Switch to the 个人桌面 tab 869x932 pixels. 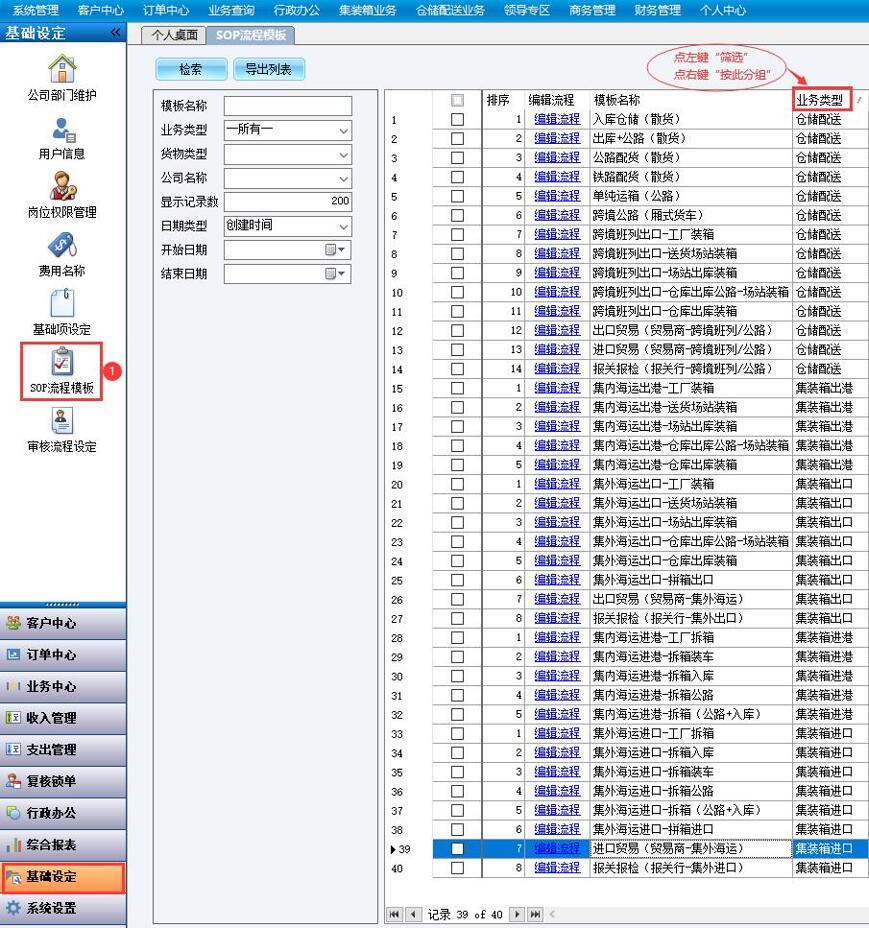[173, 35]
